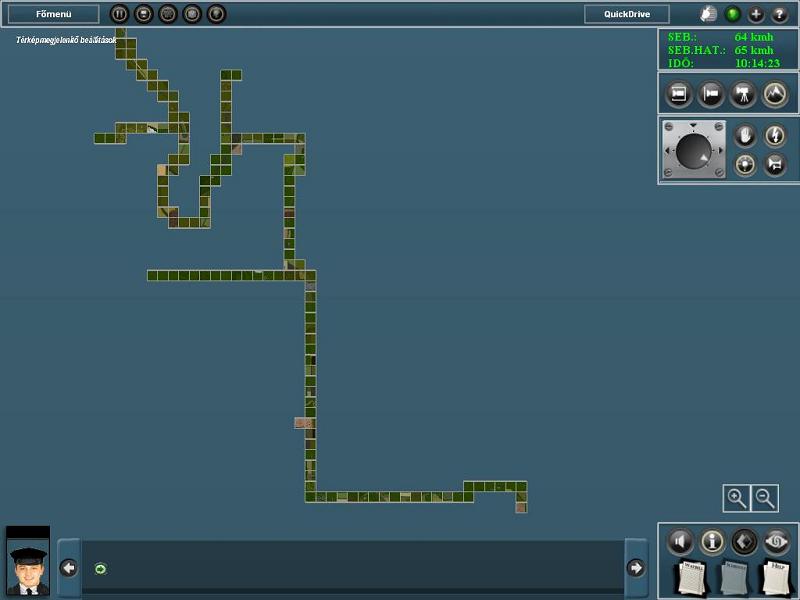800x600 pixels.
Task: Open help with the question mark icon
Action: 780,14
